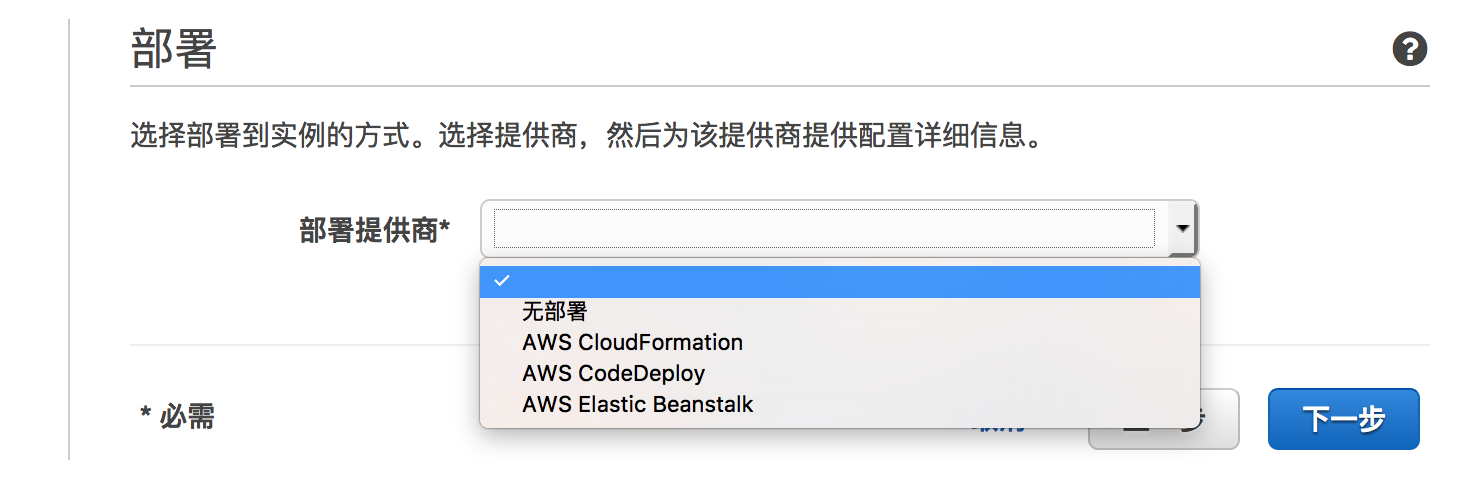Select the blank highlighted dropdown option
The image size is (1474, 490).
click(x=840, y=281)
